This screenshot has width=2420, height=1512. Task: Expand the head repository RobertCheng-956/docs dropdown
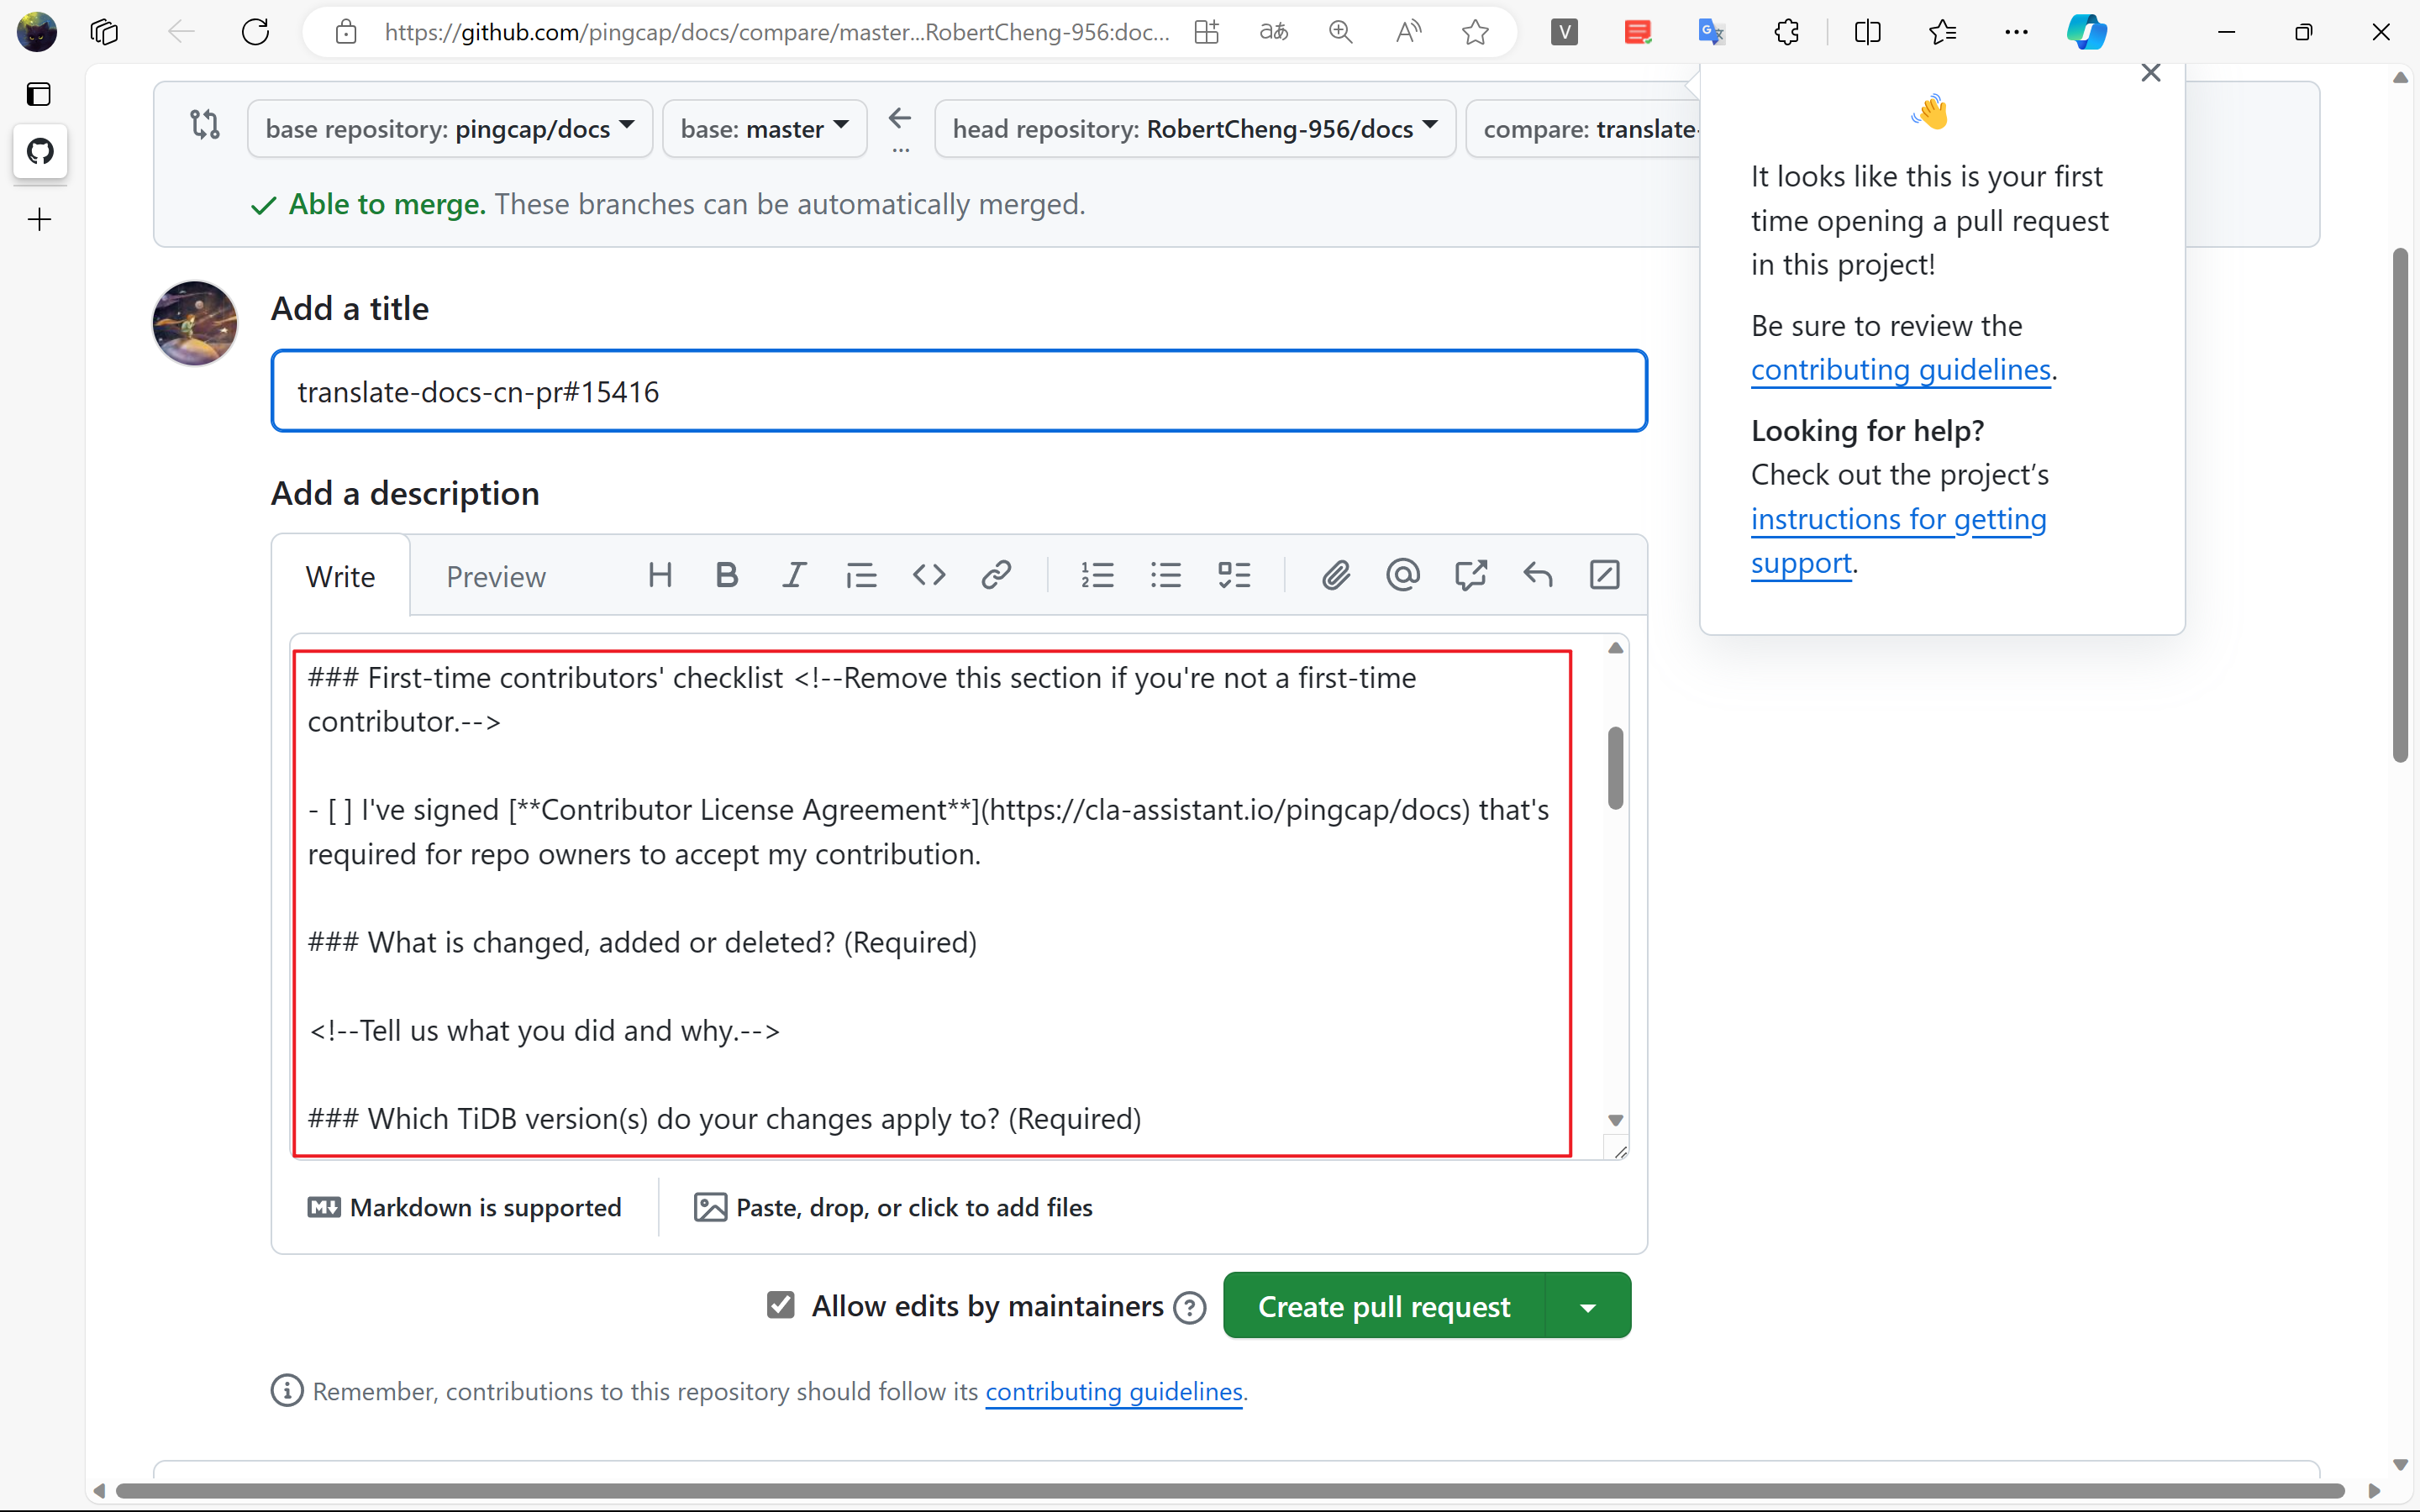pyautogui.click(x=1194, y=128)
